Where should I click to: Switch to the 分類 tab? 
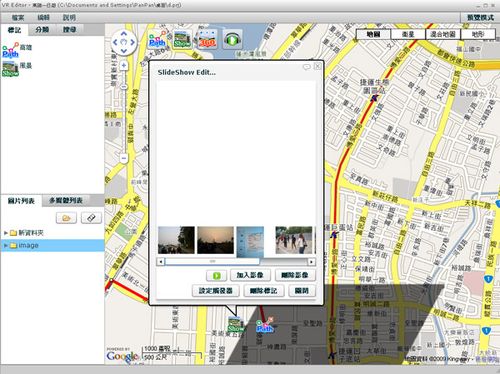click(x=42, y=30)
